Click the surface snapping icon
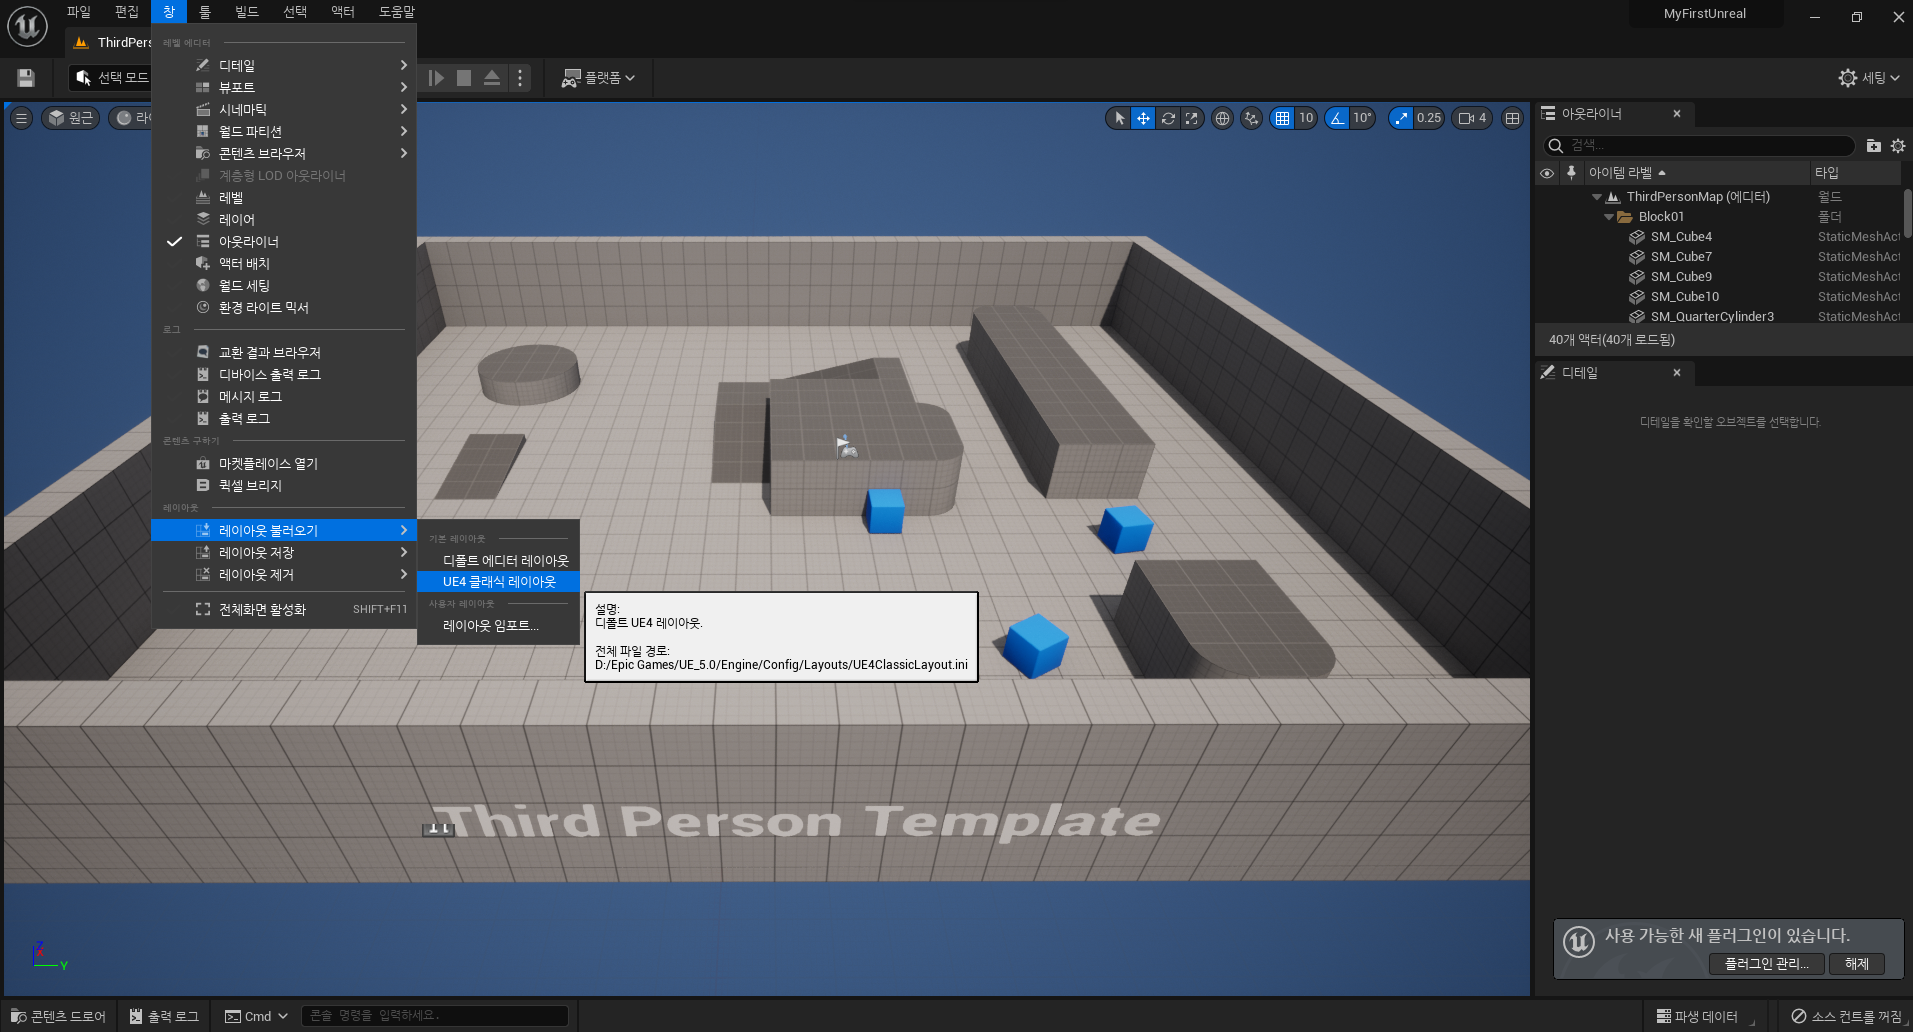The height and width of the screenshot is (1032, 1913). coord(1251,118)
